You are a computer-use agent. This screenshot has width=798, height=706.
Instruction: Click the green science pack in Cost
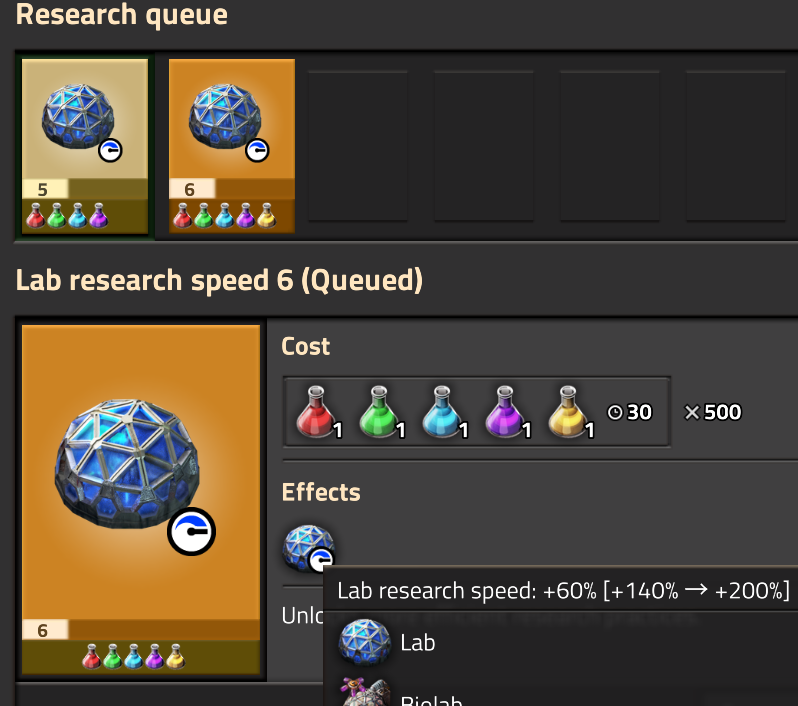[382, 412]
